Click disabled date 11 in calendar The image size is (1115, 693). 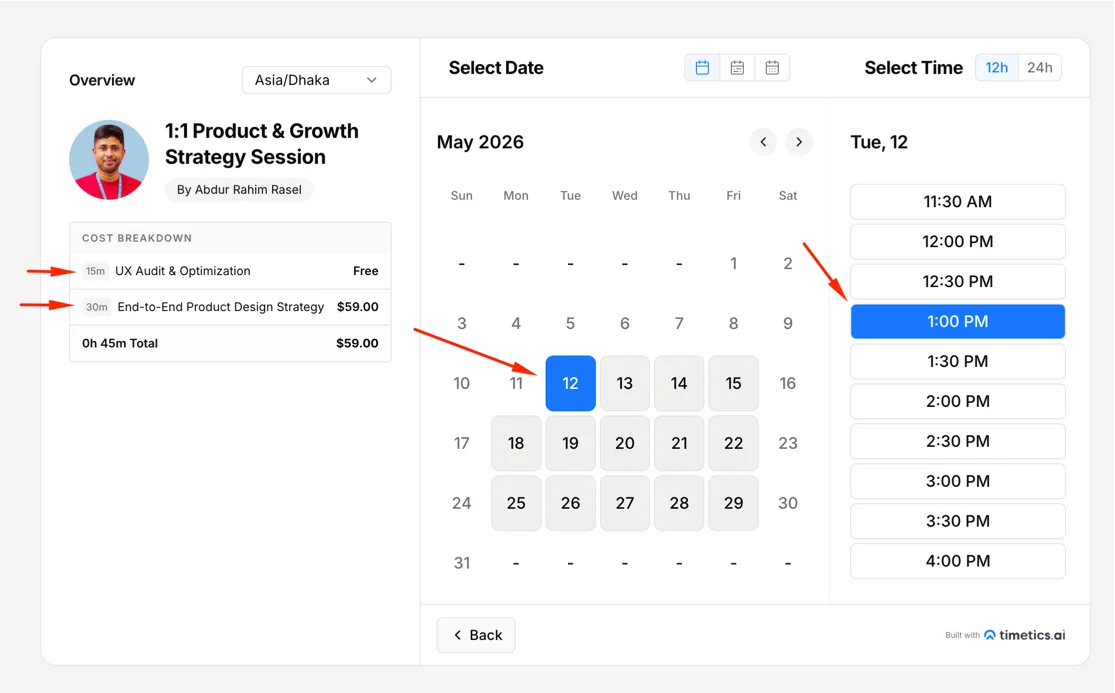pyautogui.click(x=516, y=384)
